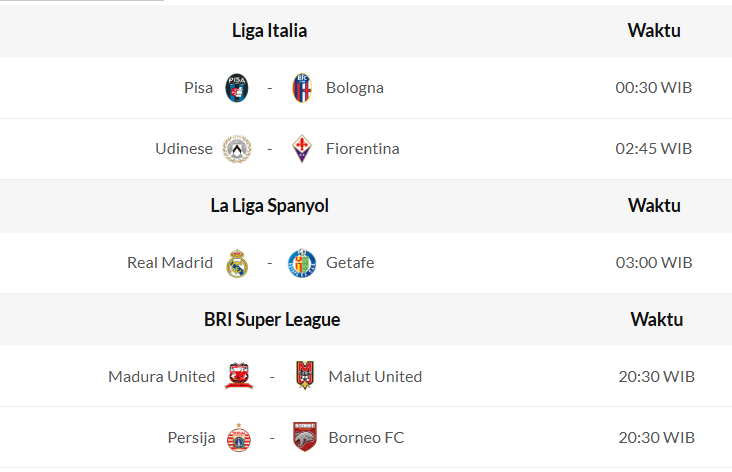Click the Bologna club crest
This screenshot has width=732, height=472.
click(302, 88)
